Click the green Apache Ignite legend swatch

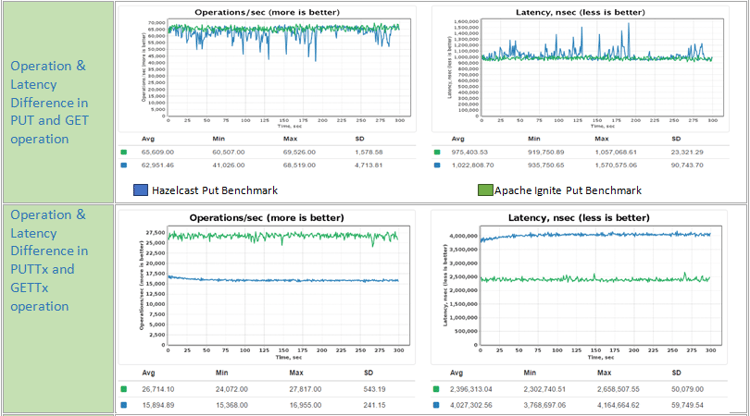pos(485,190)
